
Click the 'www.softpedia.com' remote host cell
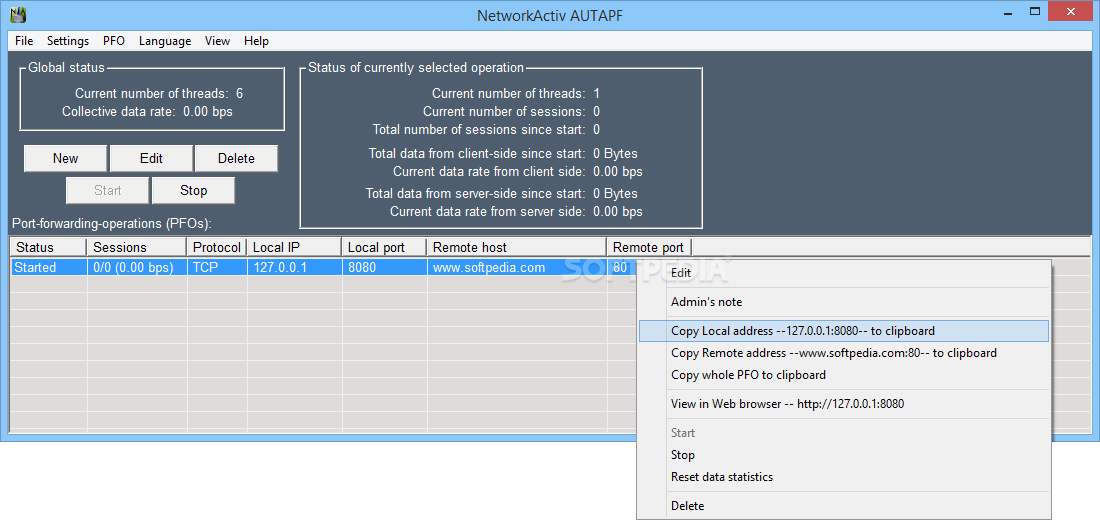(517, 267)
